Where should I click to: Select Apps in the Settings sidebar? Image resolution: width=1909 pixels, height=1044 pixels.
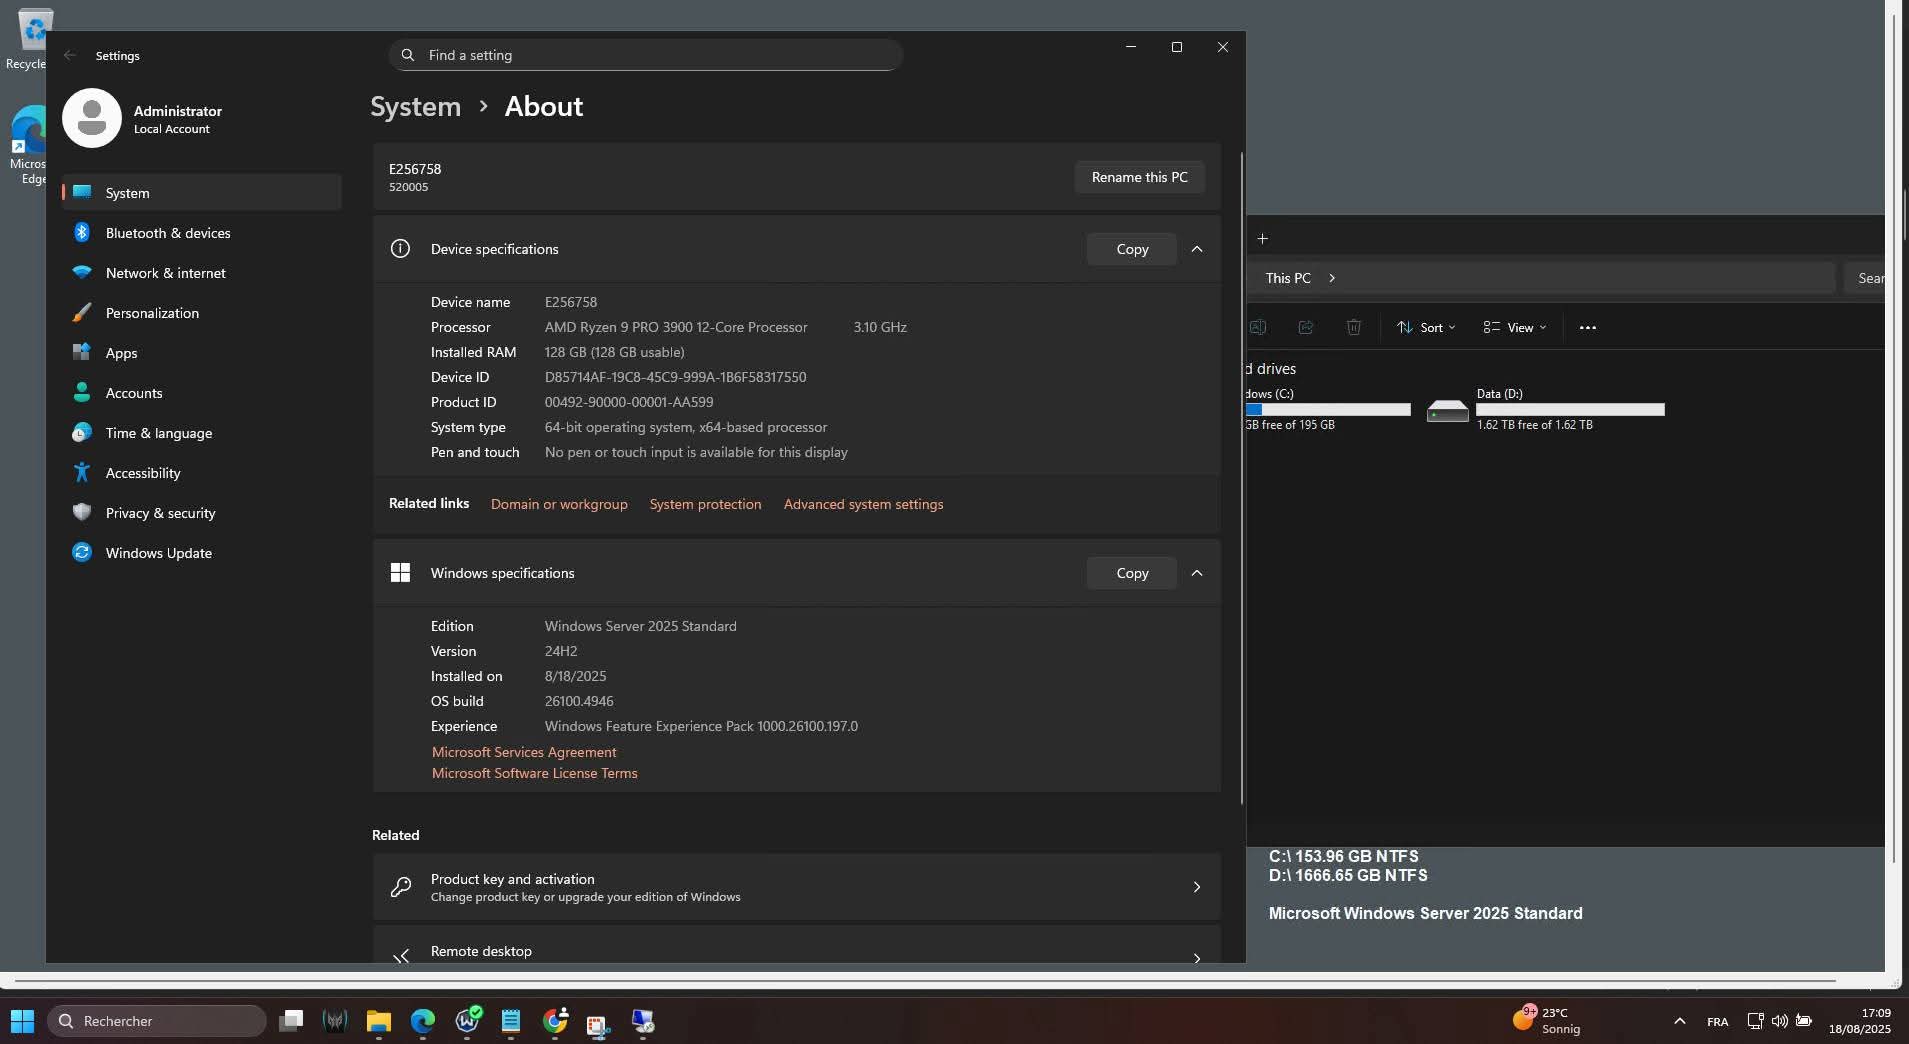pos(201,353)
